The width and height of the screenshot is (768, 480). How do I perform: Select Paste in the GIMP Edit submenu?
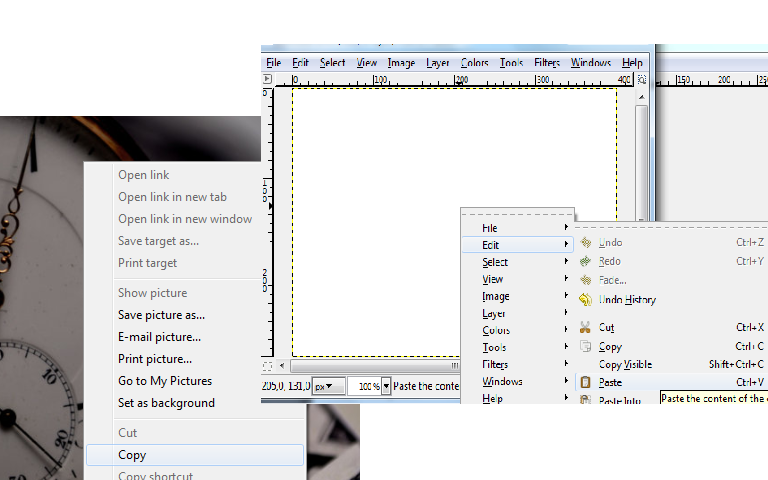point(672,382)
